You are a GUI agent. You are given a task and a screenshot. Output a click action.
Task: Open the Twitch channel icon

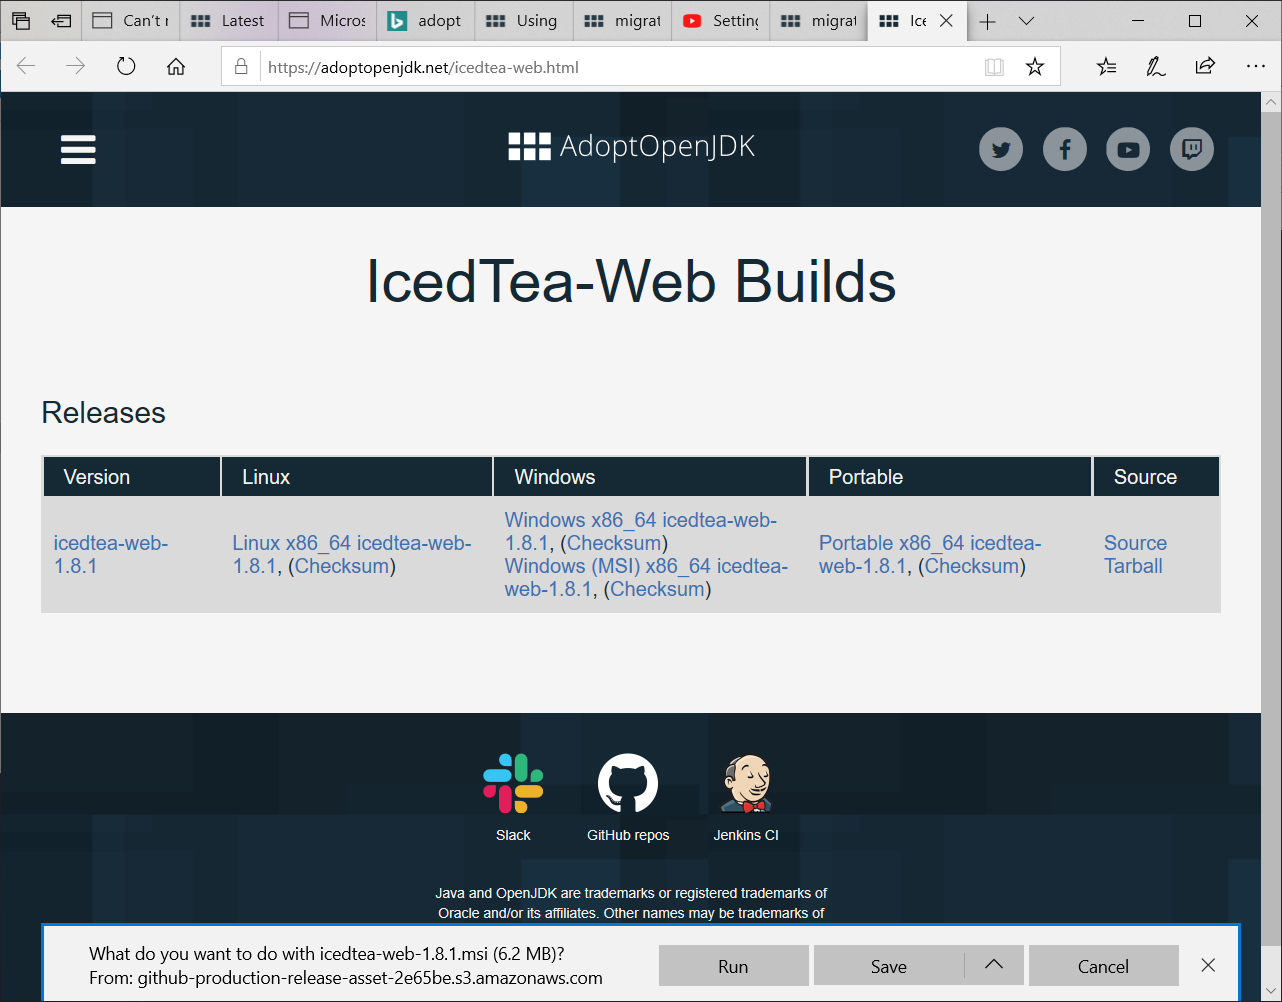pyautogui.click(x=1192, y=150)
